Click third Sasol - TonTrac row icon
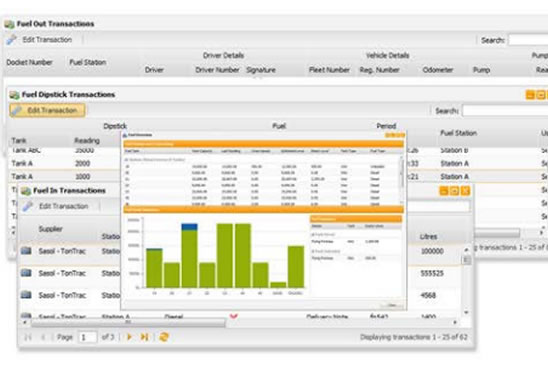Image resolution: width=548 pixels, height=365 pixels. [26, 295]
